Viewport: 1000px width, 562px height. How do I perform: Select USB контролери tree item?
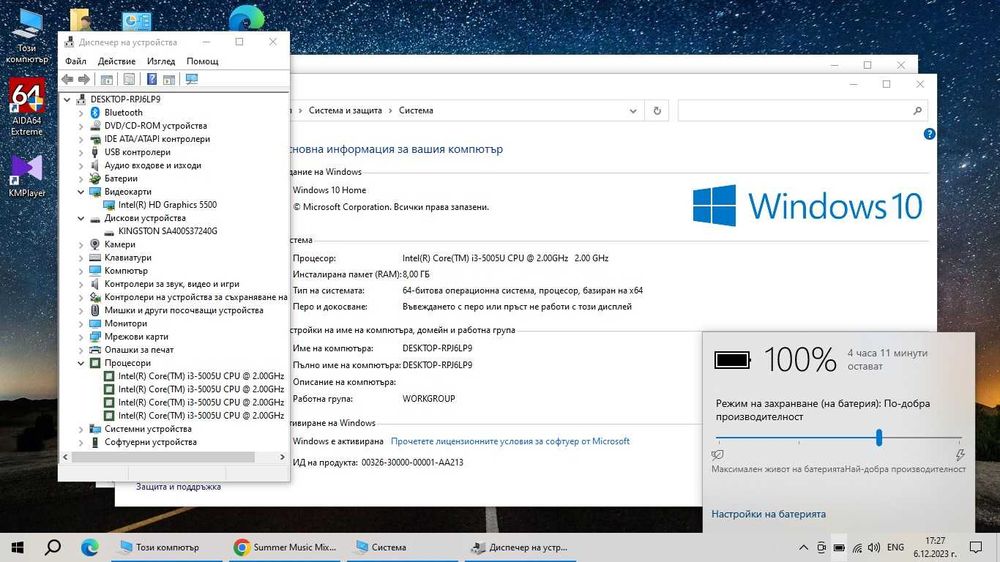click(137, 152)
